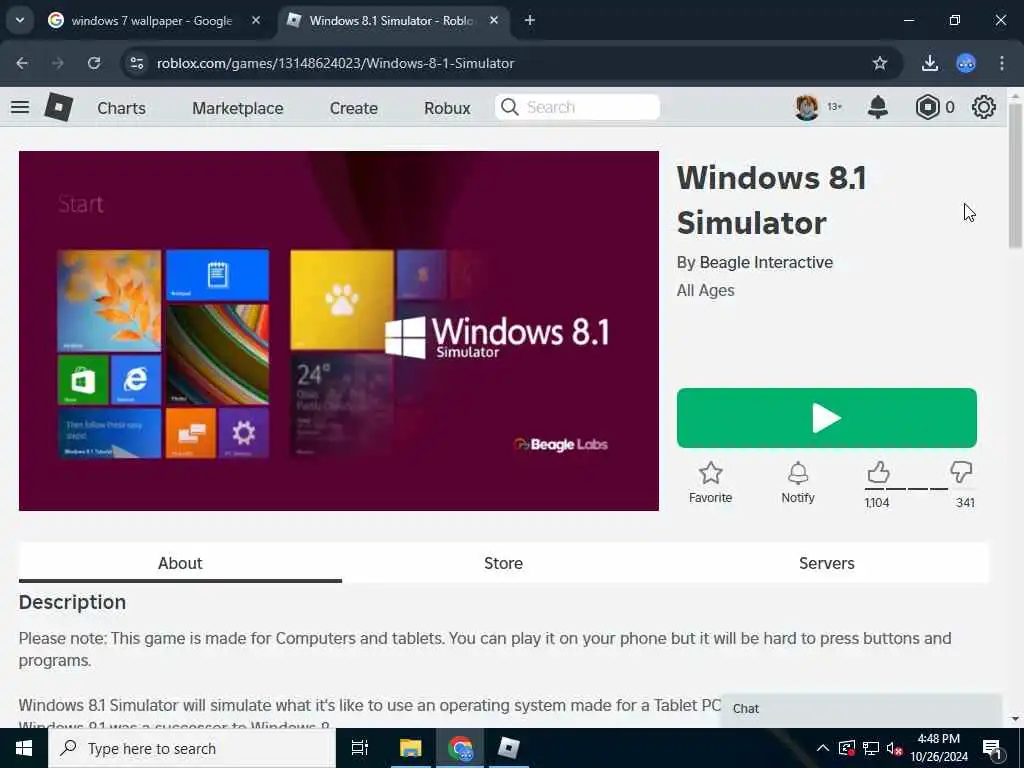
Task: Go back with browser back arrow
Action: point(22,63)
